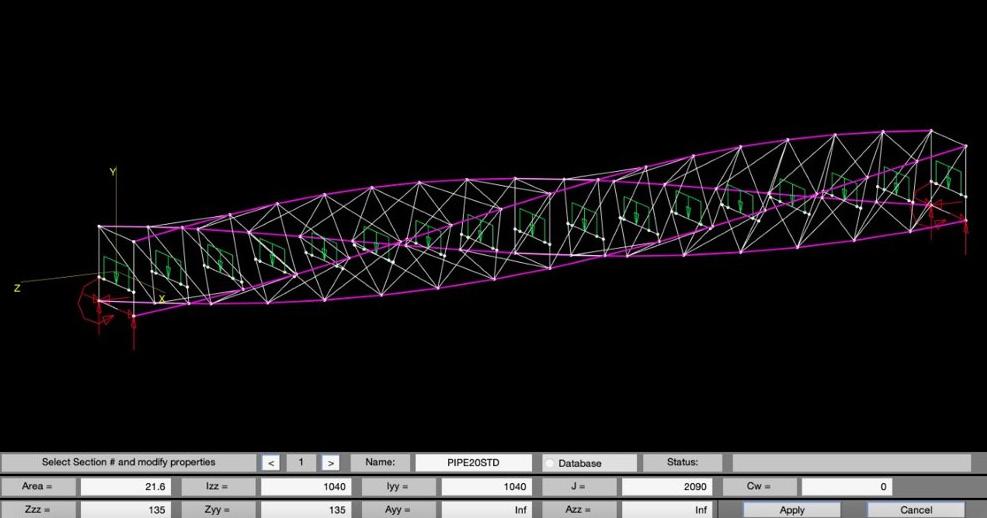Click the 'Select Section # and modify properties' label
The height and width of the screenshot is (518, 987).
click(x=128, y=462)
